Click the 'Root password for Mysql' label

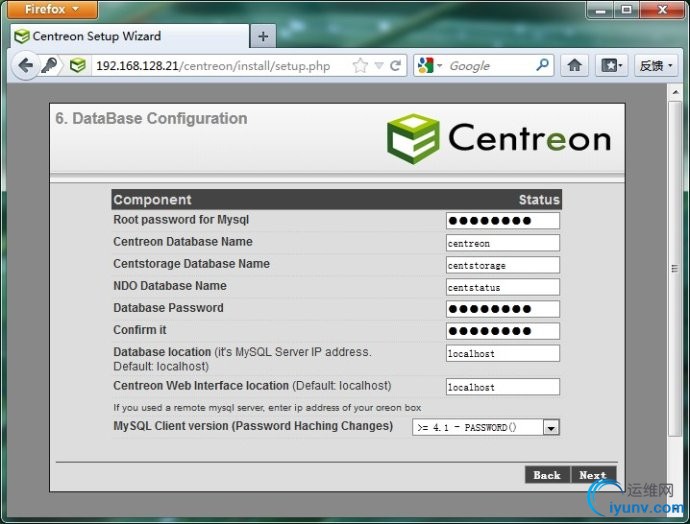pyautogui.click(x=181, y=220)
